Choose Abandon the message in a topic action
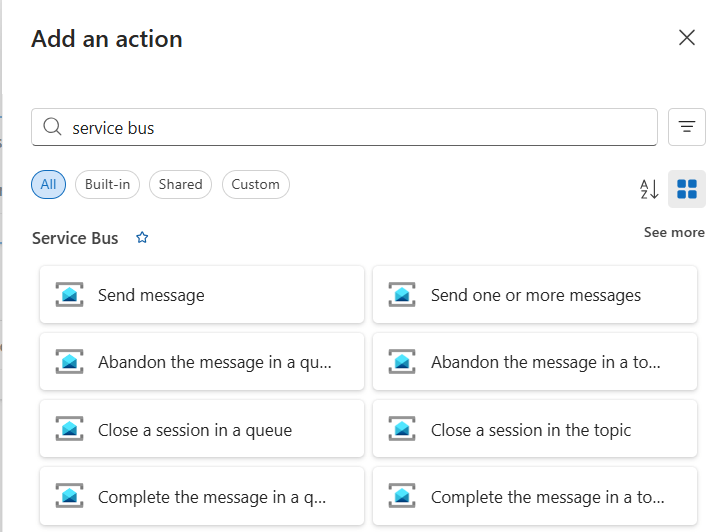714x532 pixels. (x=546, y=362)
